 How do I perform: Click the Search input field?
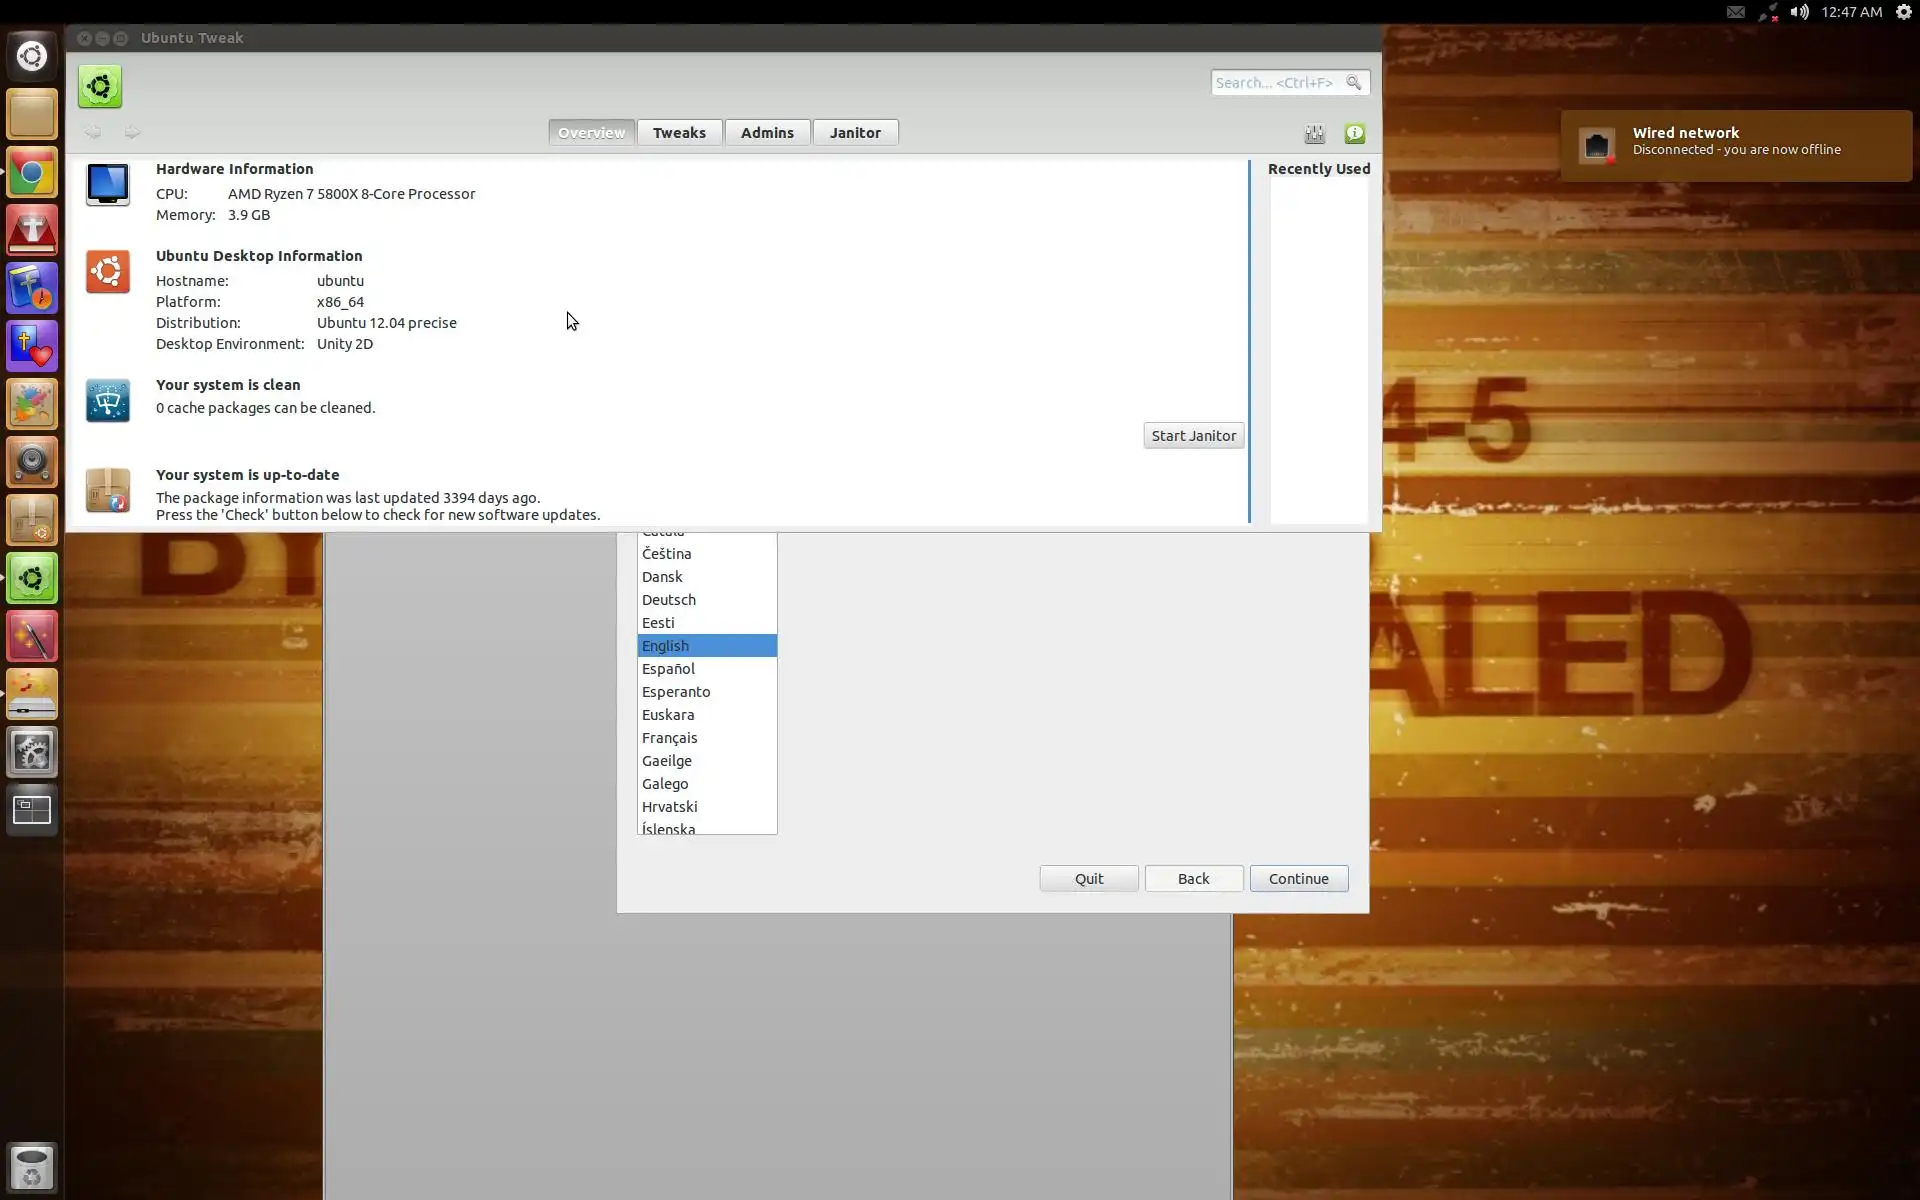pos(1276,83)
